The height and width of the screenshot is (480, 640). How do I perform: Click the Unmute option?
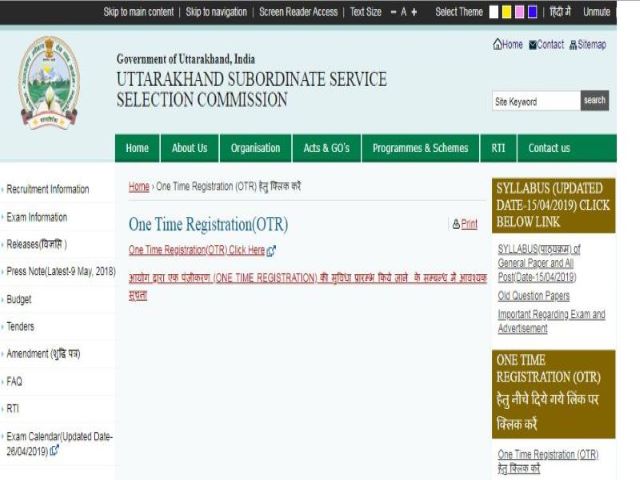click(597, 12)
